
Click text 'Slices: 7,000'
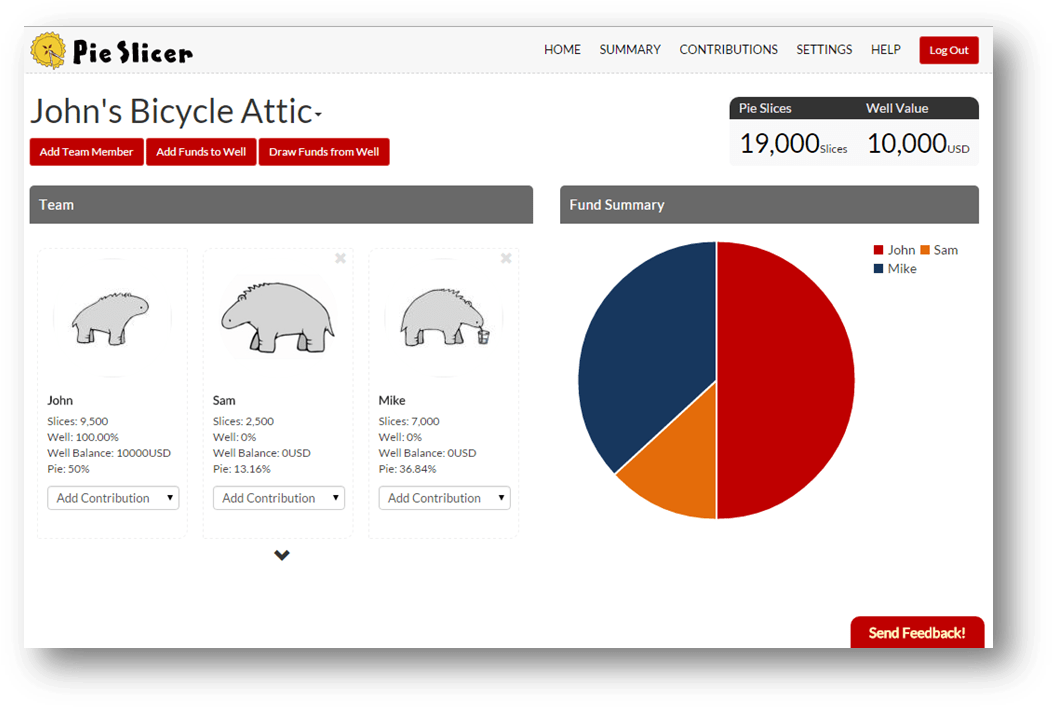pos(409,421)
